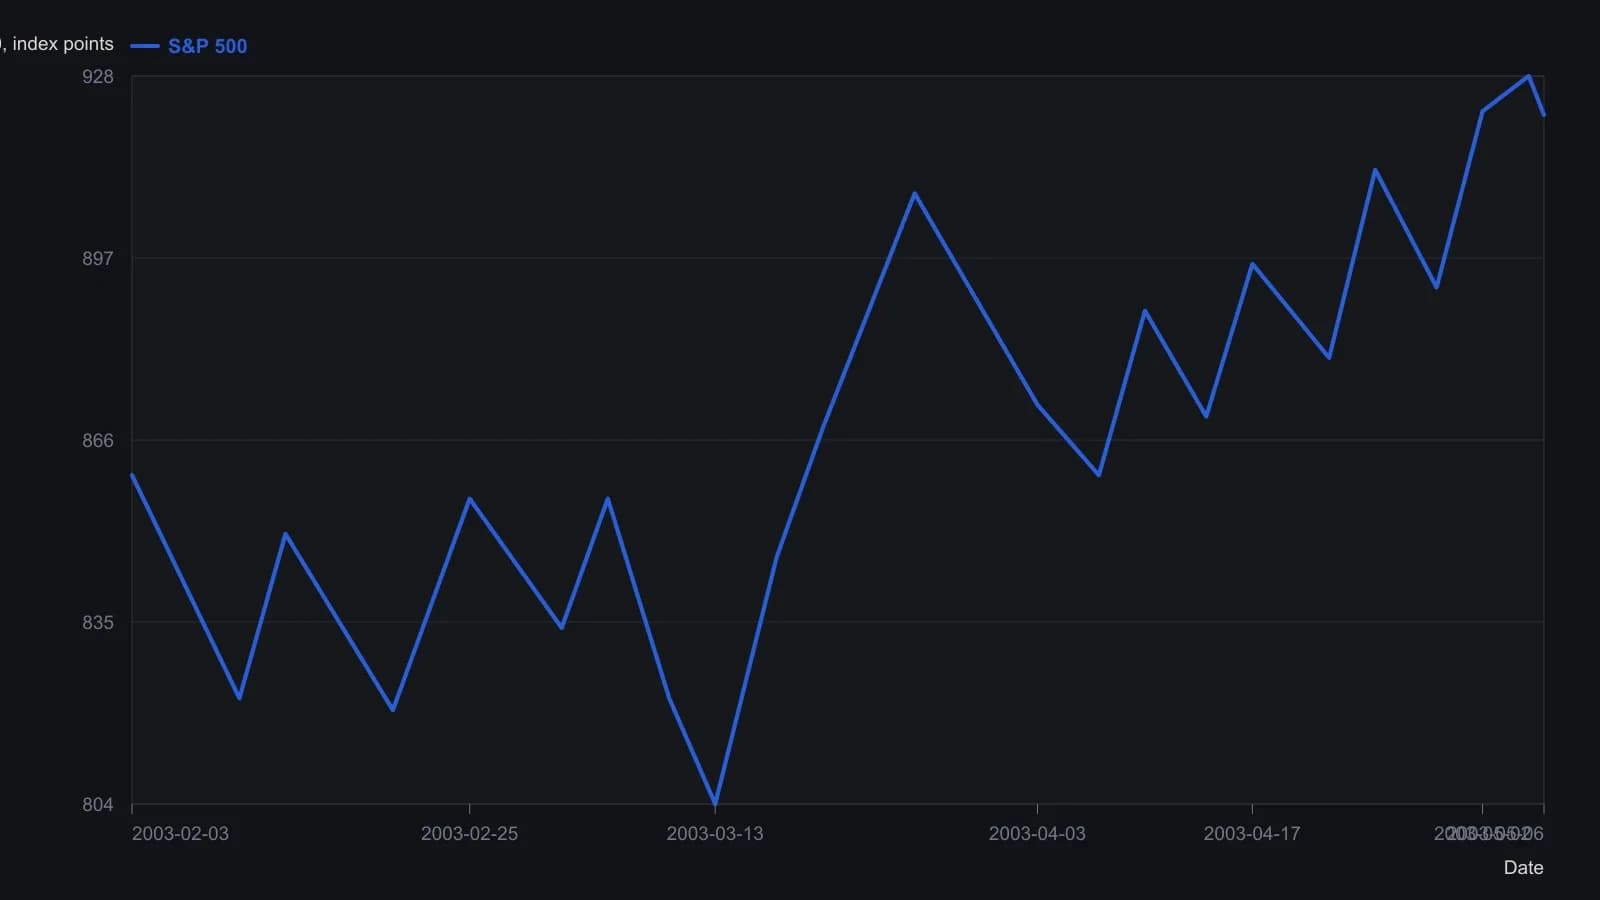Select the 804 y-axis label
Screen dimensions: 1600x900
click(x=98, y=804)
